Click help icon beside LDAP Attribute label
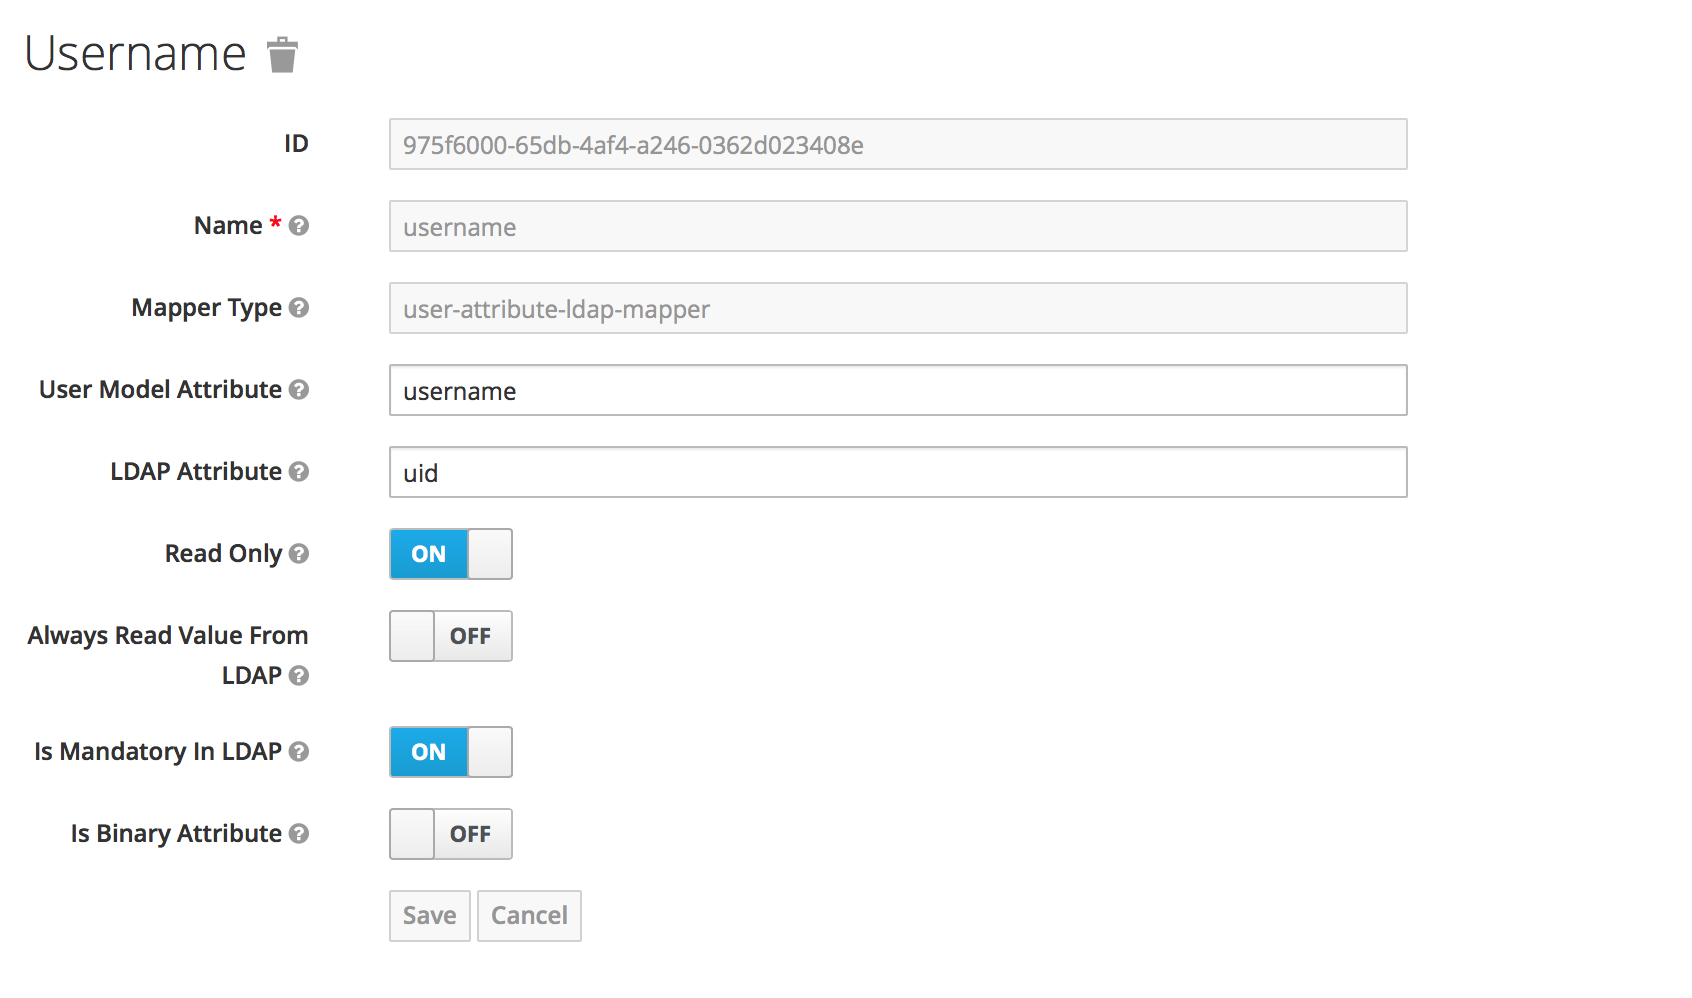This screenshot has height=998, width=1692. pyautogui.click(x=298, y=472)
